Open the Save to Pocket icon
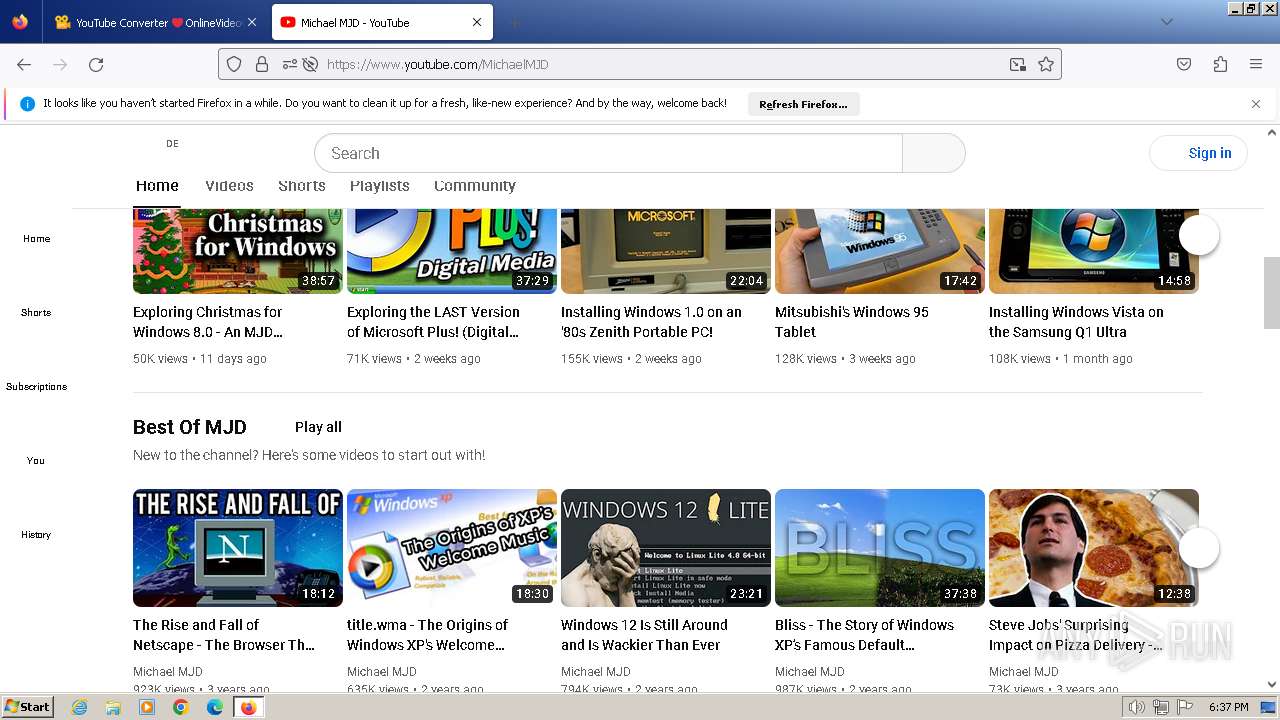The height and width of the screenshot is (720, 1280). pyautogui.click(x=1184, y=64)
